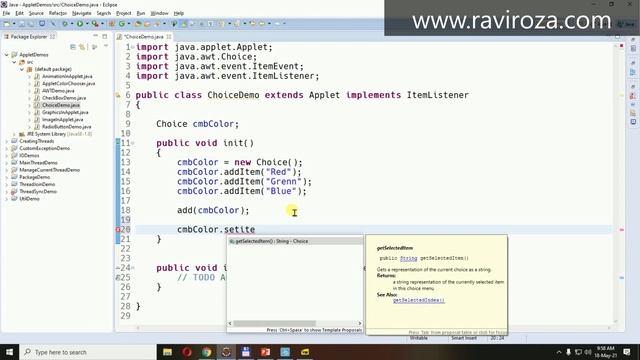Screen dimensions: 640x360
Task: Click the taskbar clock showing 9:58 AM
Action: [x=605, y=352]
